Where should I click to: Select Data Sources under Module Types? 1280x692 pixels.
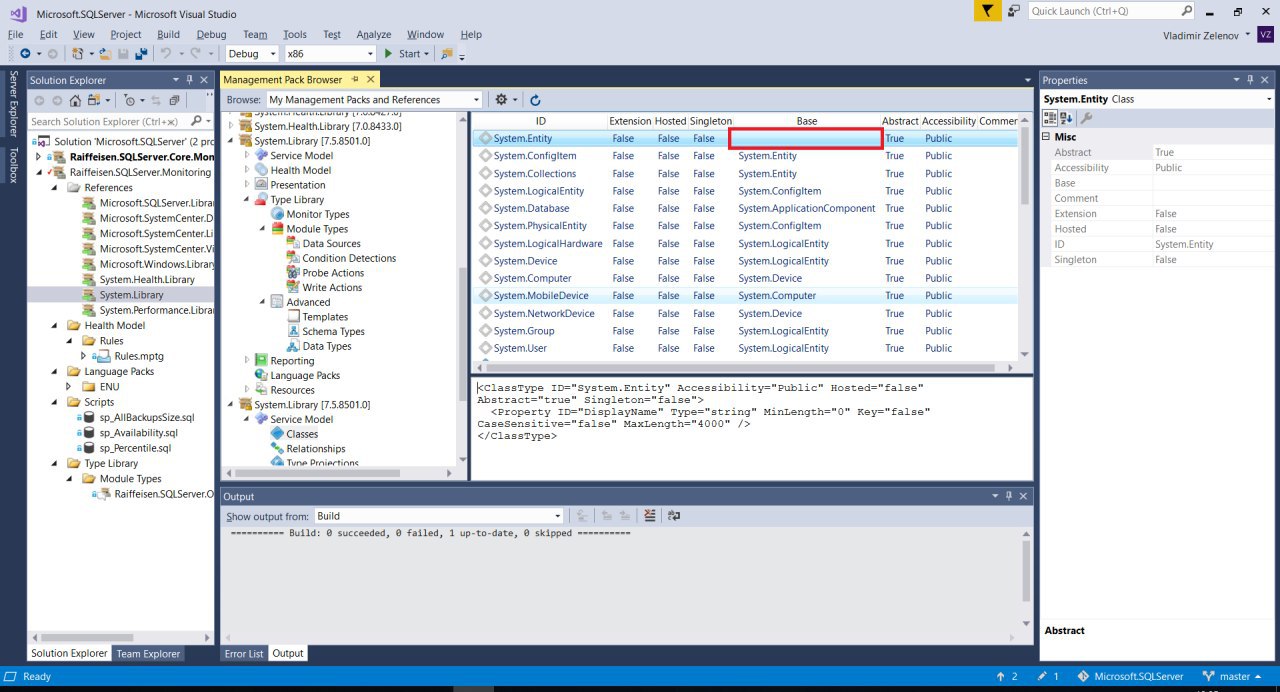click(331, 244)
